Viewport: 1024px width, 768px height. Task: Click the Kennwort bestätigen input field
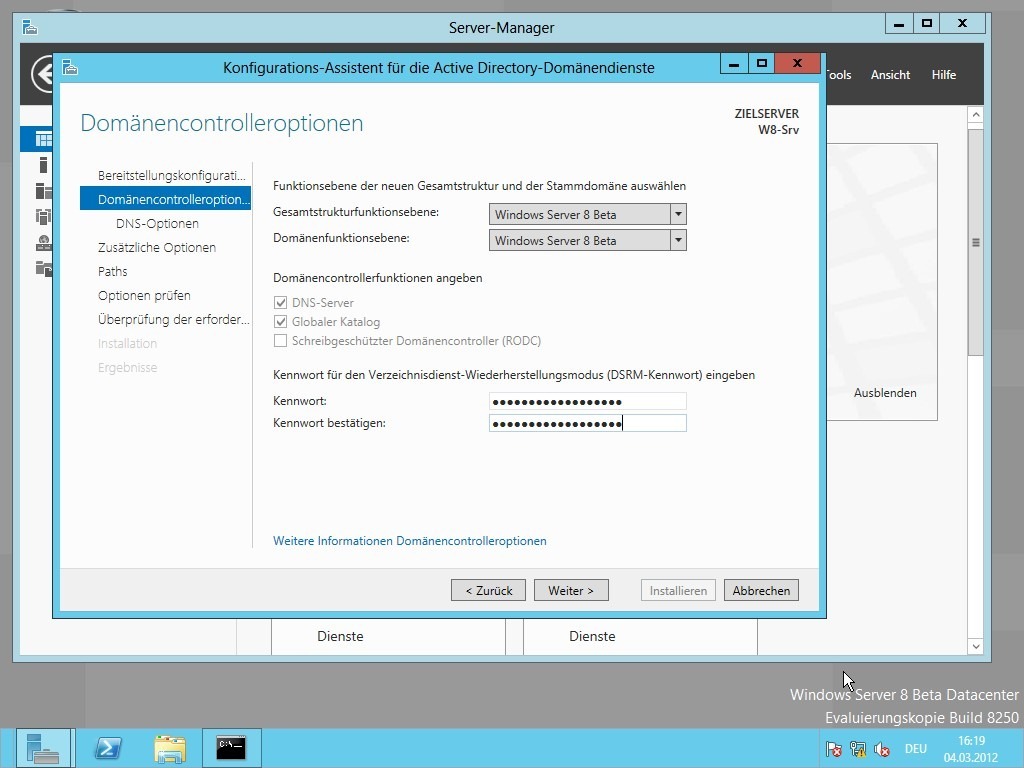(588, 423)
